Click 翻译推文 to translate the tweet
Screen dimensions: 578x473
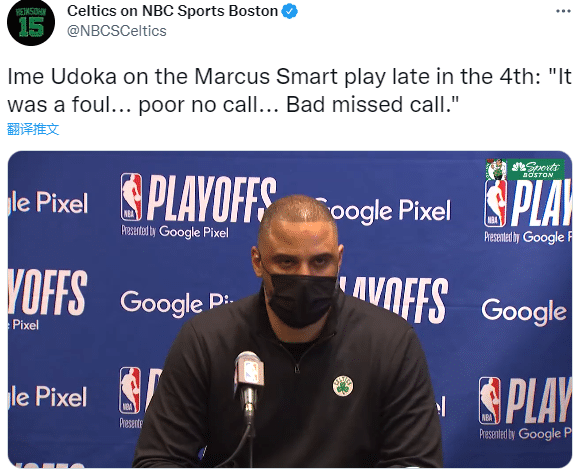click(x=33, y=129)
